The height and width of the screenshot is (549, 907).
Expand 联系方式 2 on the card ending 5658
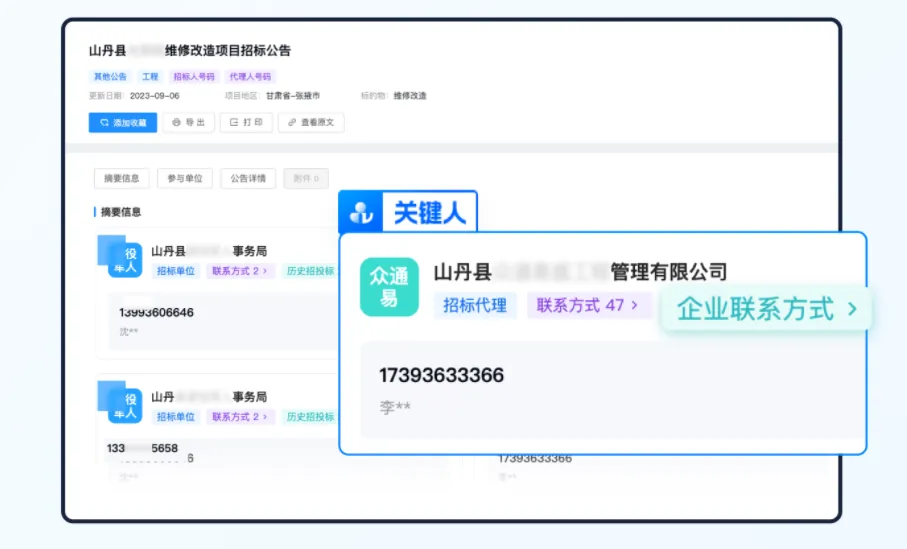click(239, 417)
